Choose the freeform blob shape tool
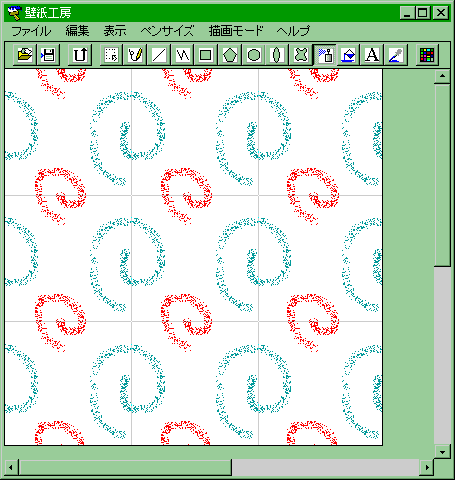 tap(301, 55)
